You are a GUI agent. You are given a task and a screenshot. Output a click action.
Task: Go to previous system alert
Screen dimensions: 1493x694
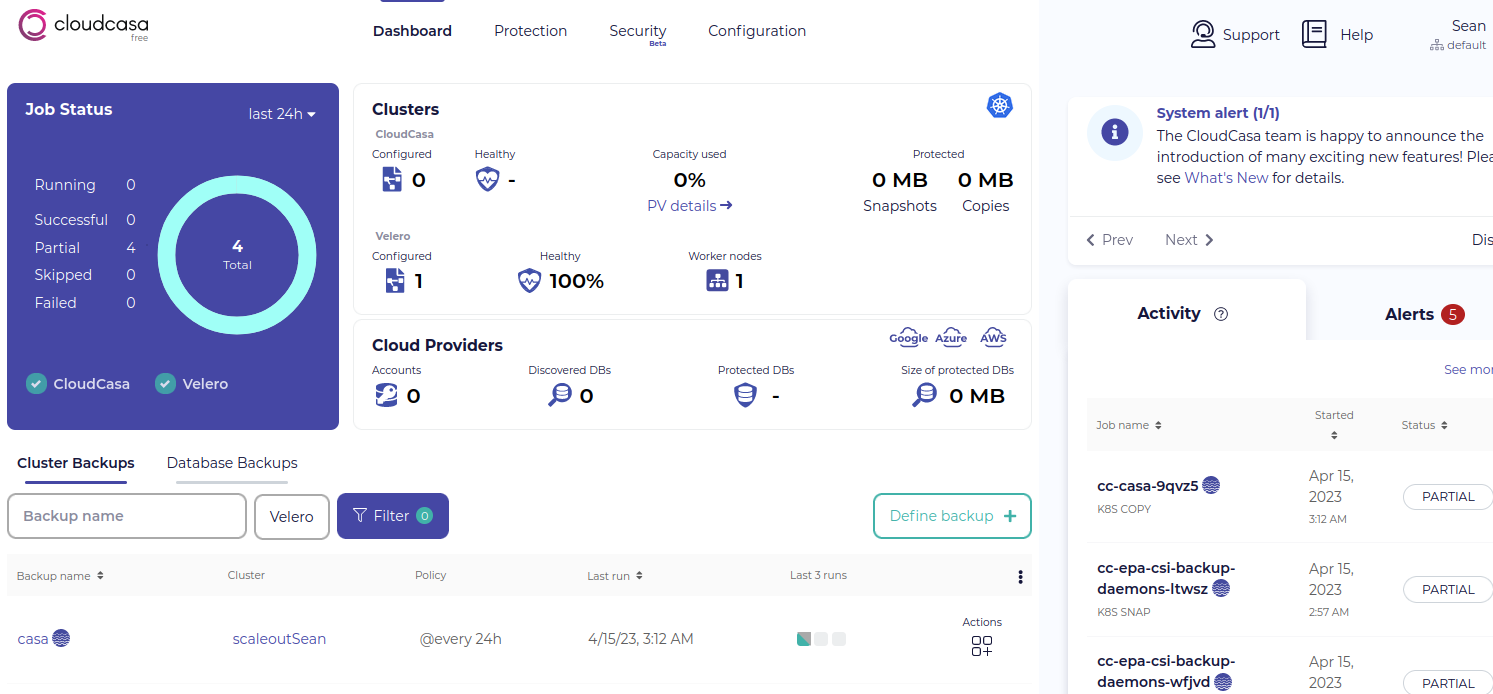pyautogui.click(x=1110, y=240)
